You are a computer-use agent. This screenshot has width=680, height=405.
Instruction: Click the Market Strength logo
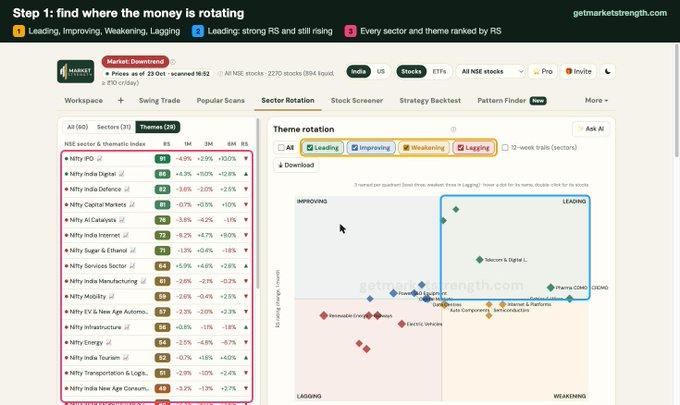click(75, 71)
